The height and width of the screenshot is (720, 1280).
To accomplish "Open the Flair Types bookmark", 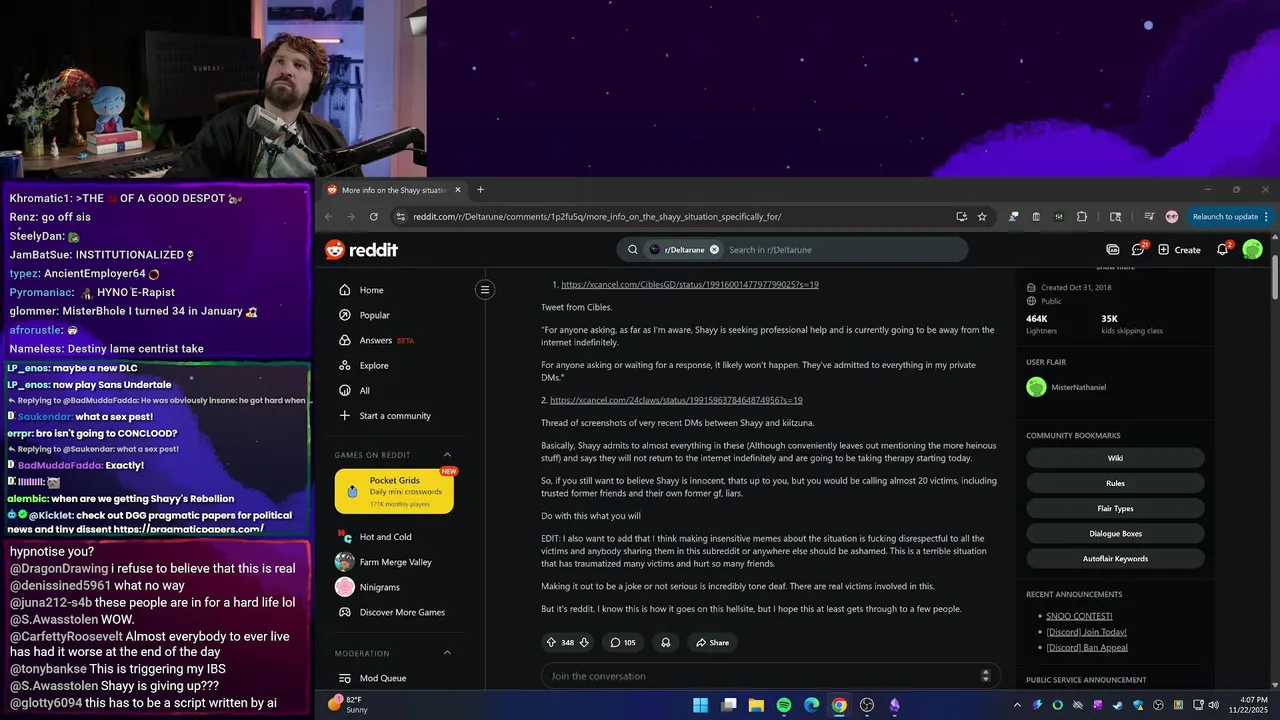I will pos(1115,508).
